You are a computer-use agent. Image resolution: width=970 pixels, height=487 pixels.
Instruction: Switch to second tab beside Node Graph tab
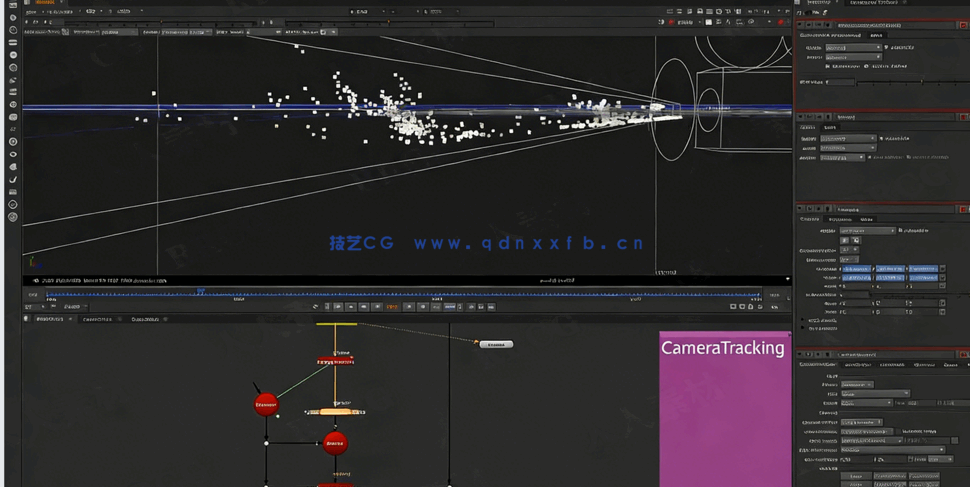click(x=97, y=319)
